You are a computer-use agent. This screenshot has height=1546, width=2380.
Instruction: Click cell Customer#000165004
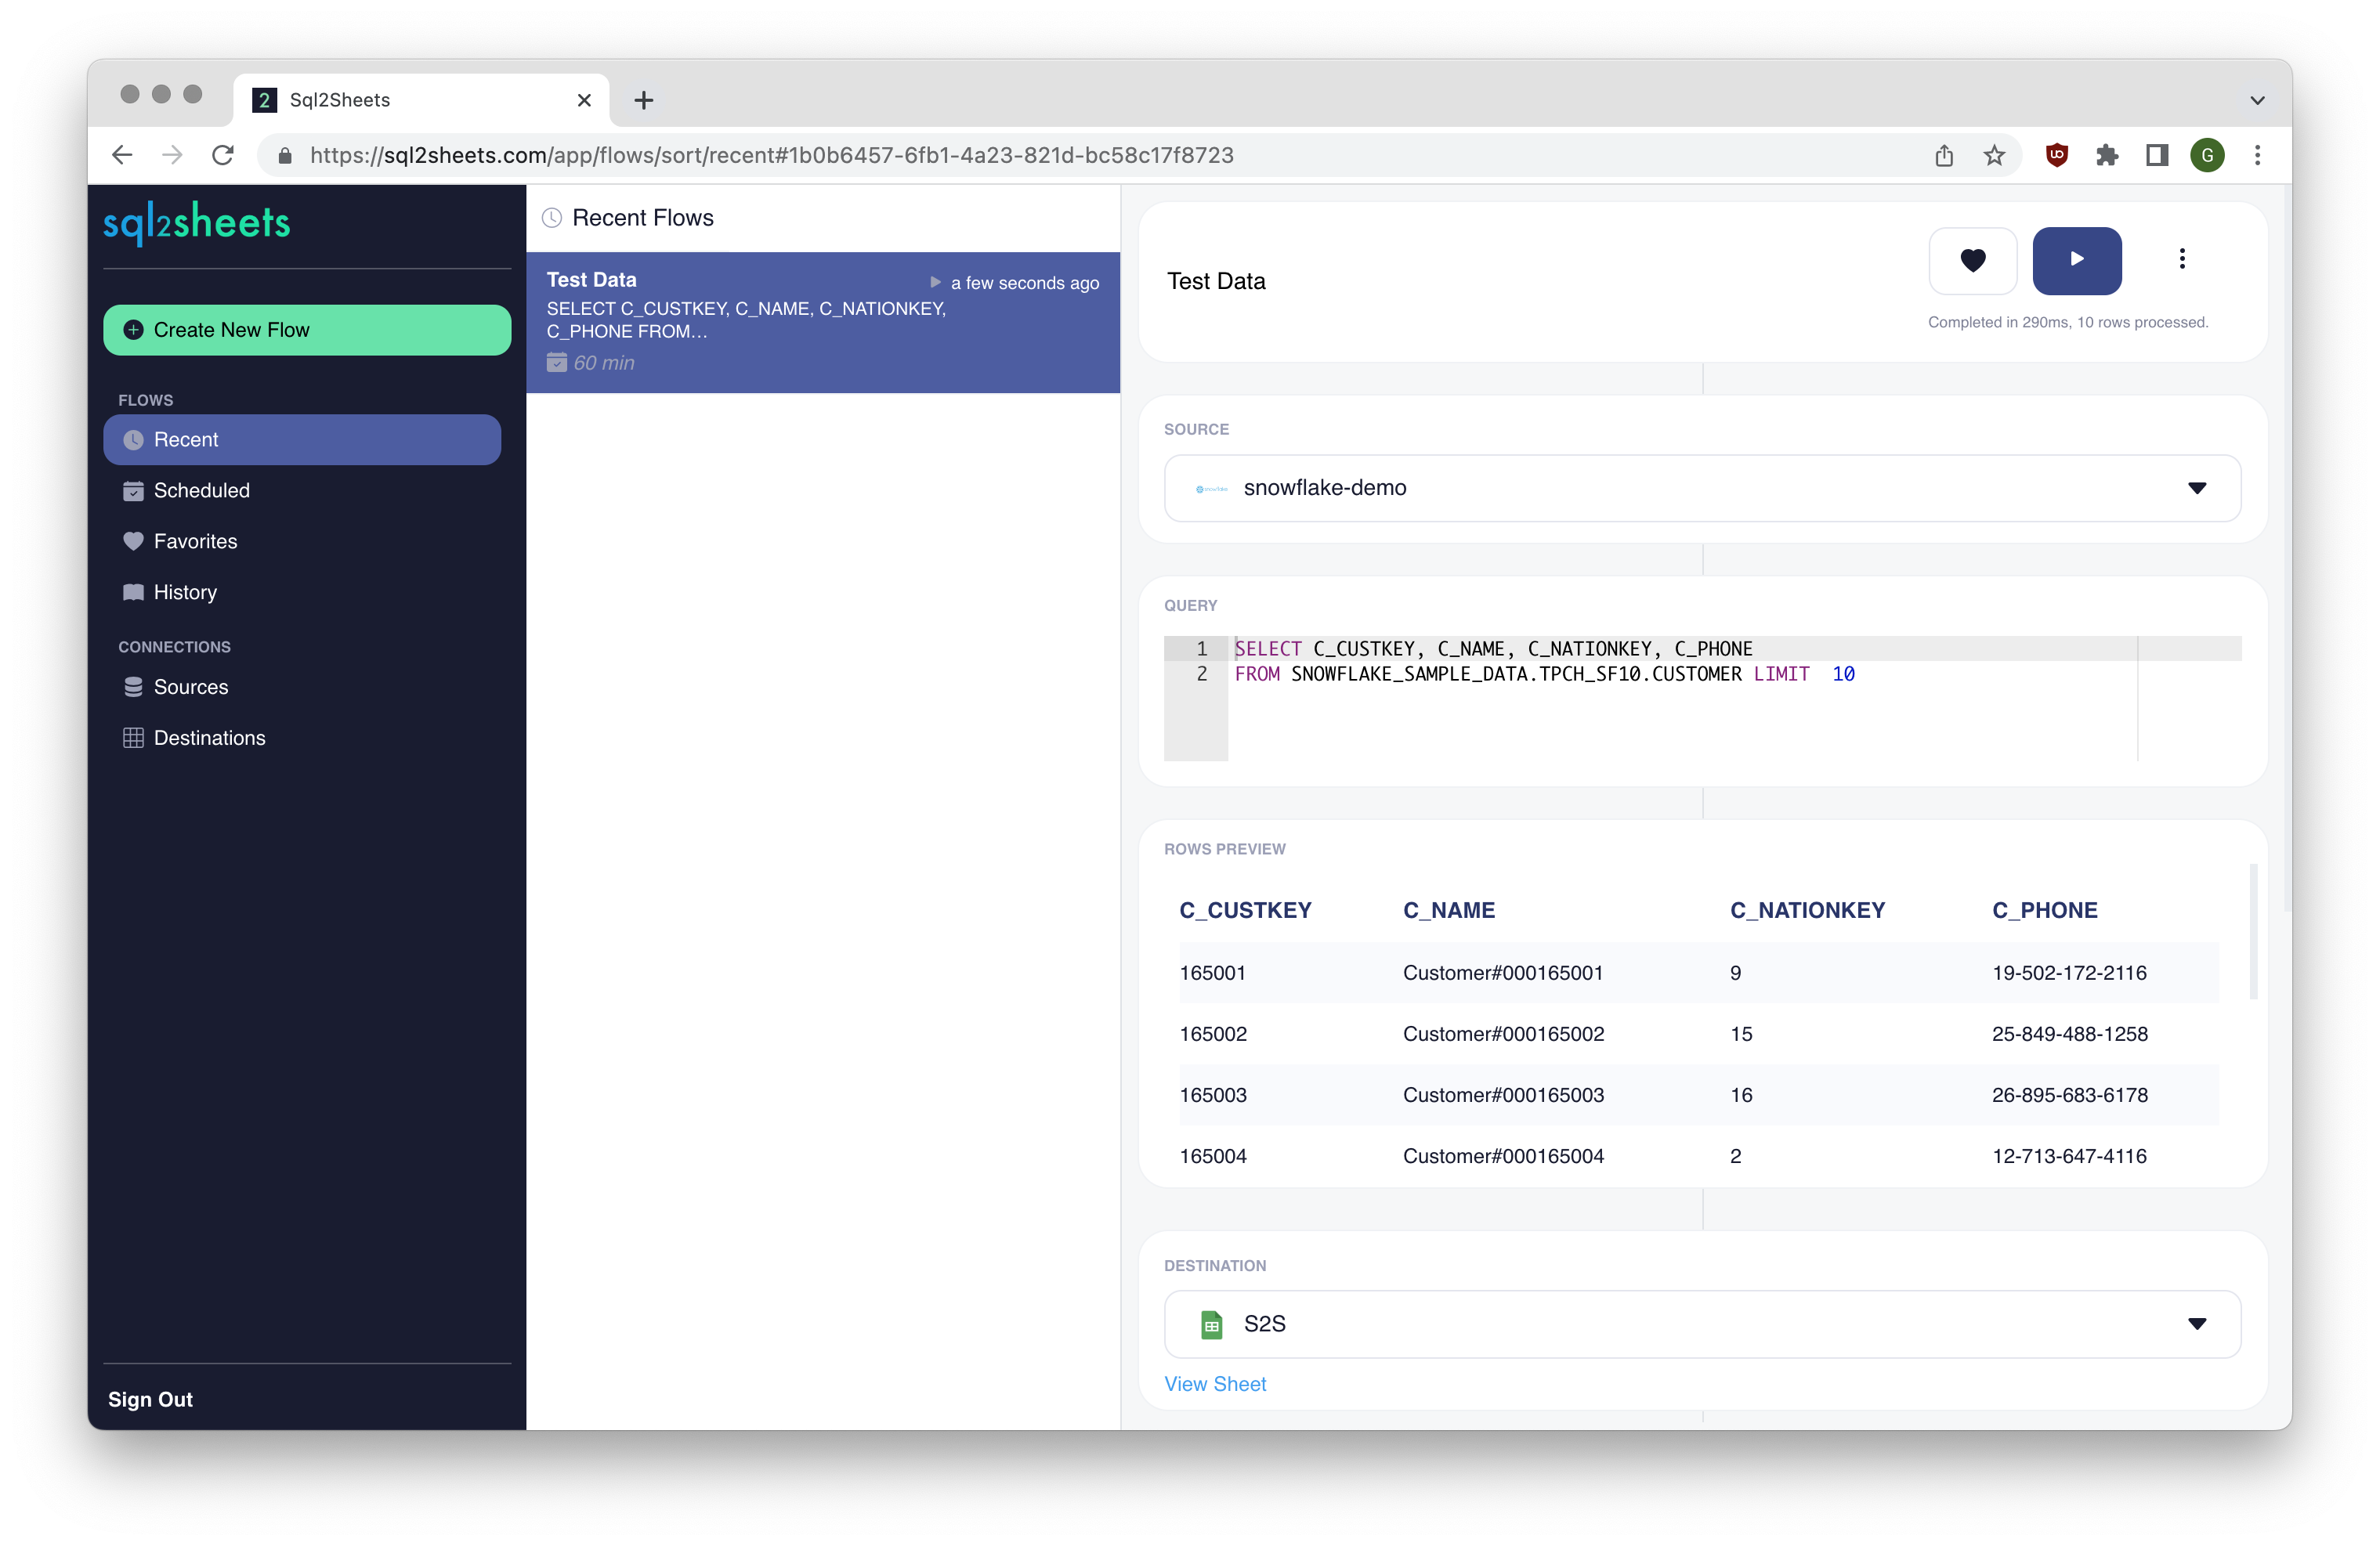[1503, 1156]
